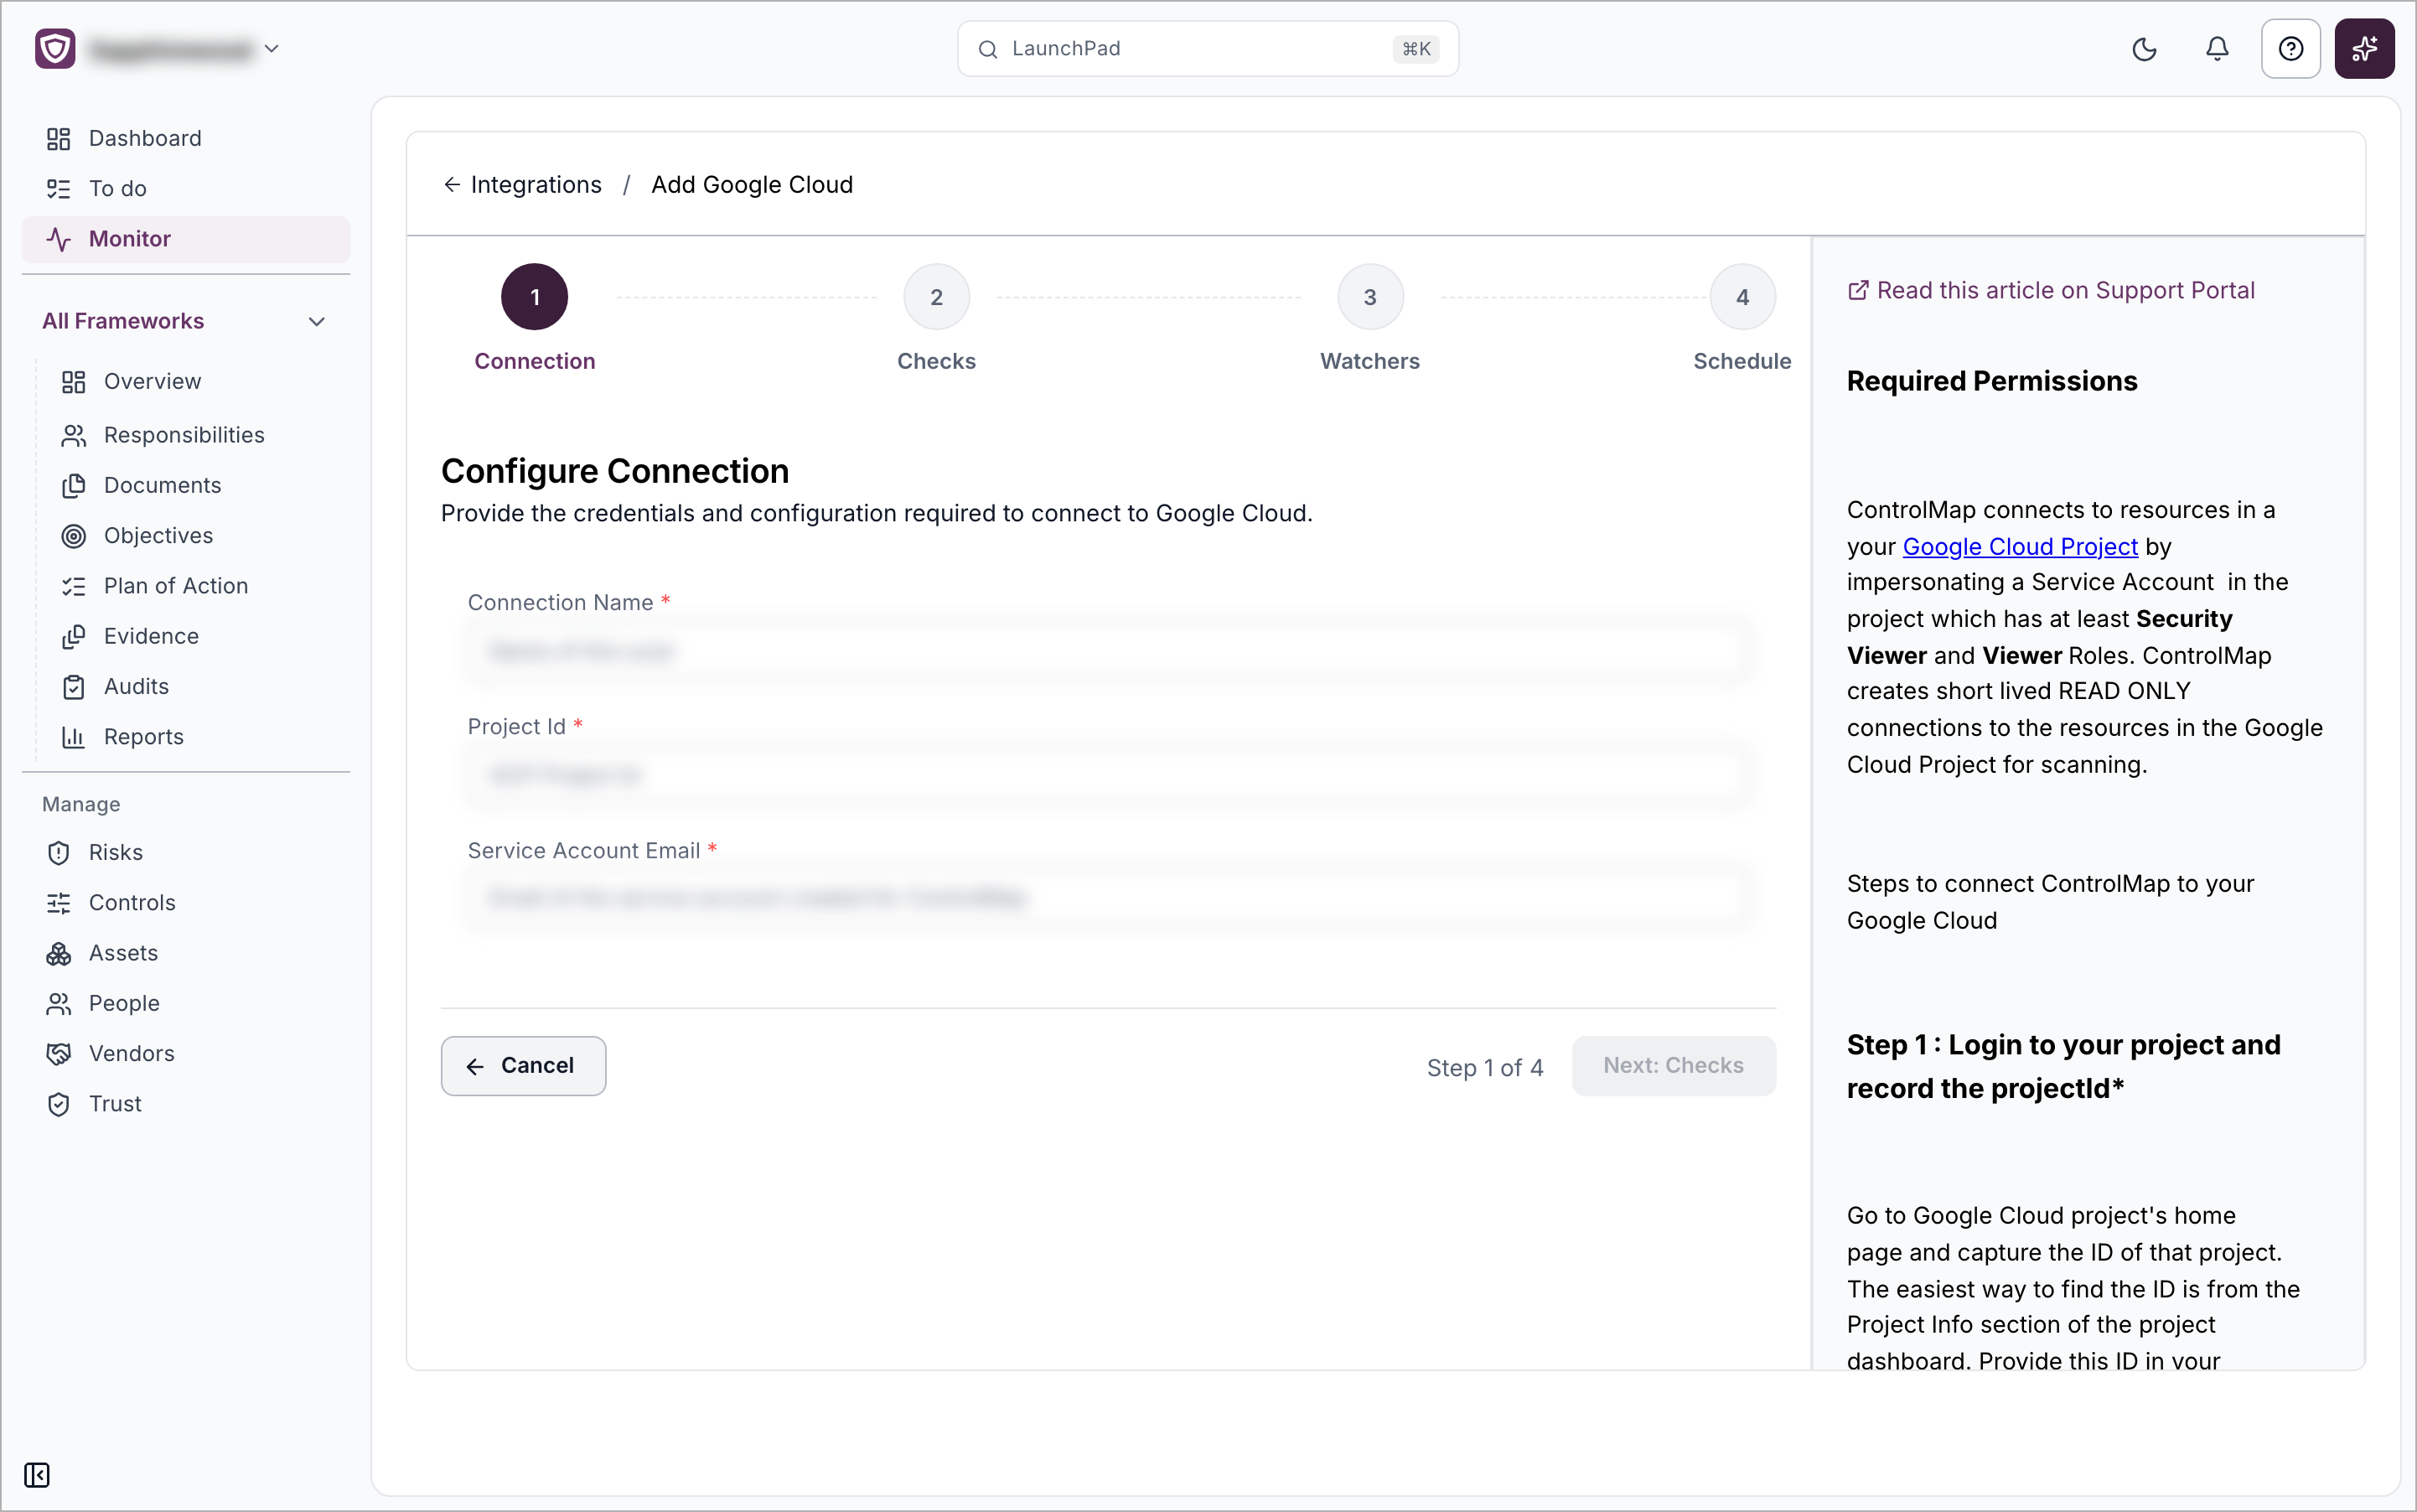The height and width of the screenshot is (1512, 2417).
Task: Toggle dark mode moon icon
Action: [x=2144, y=49]
